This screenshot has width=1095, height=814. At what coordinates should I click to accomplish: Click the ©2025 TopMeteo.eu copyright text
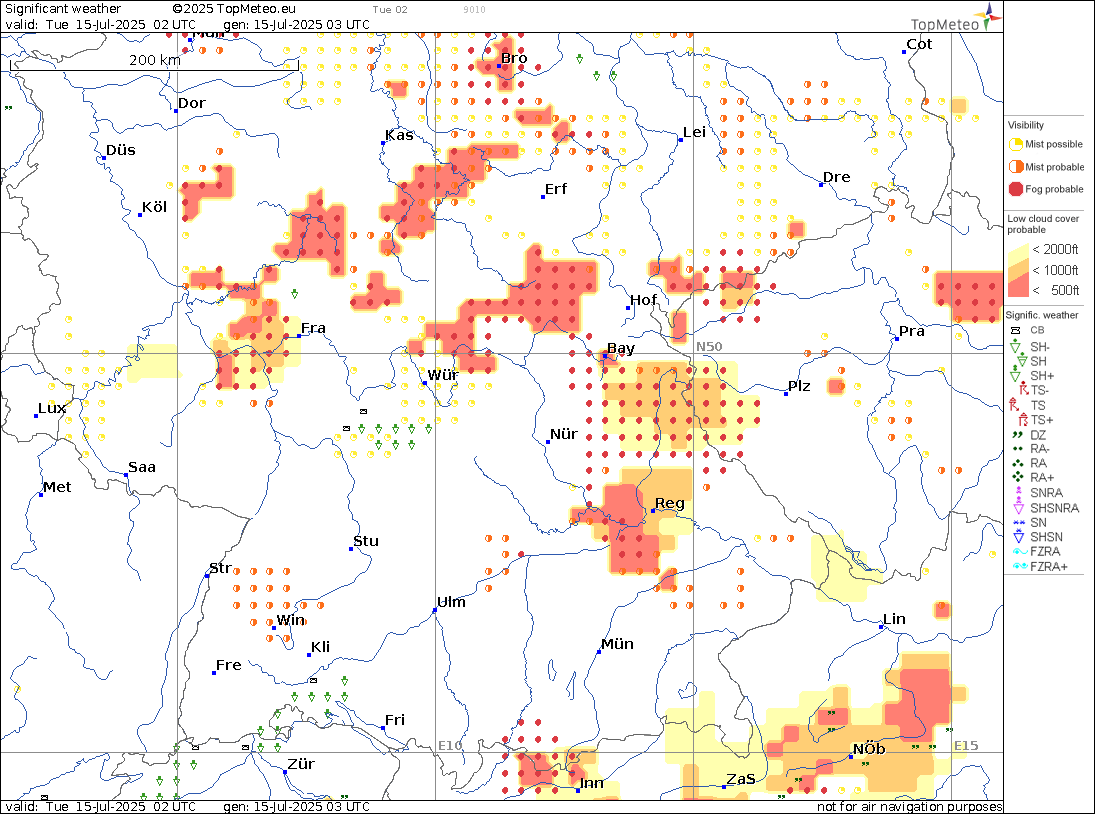click(x=234, y=9)
